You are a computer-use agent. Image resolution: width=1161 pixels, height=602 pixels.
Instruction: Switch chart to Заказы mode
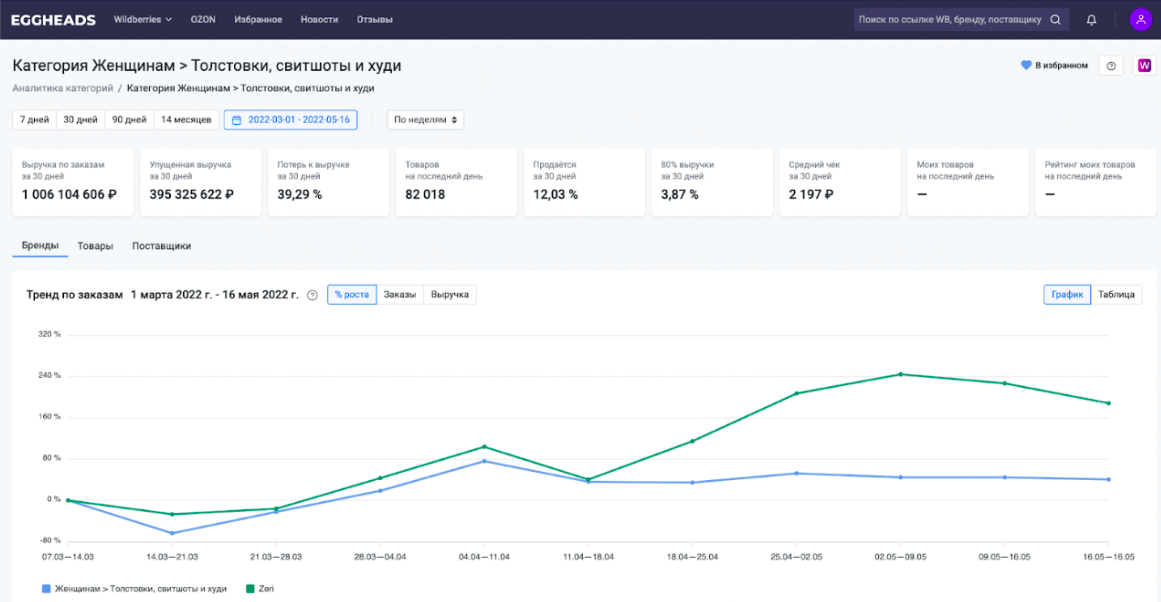click(x=400, y=295)
